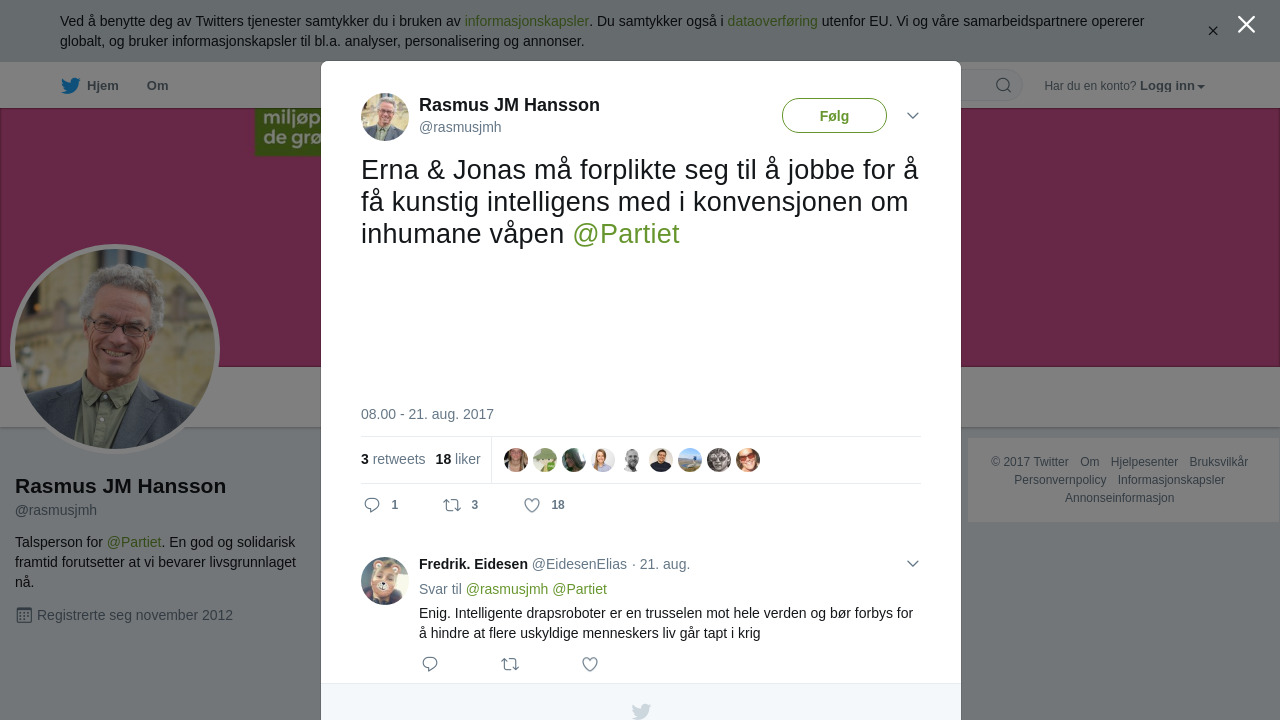The image size is (1280, 720).
Task: Dismiss the cookie notice banner
Action: click(1213, 31)
